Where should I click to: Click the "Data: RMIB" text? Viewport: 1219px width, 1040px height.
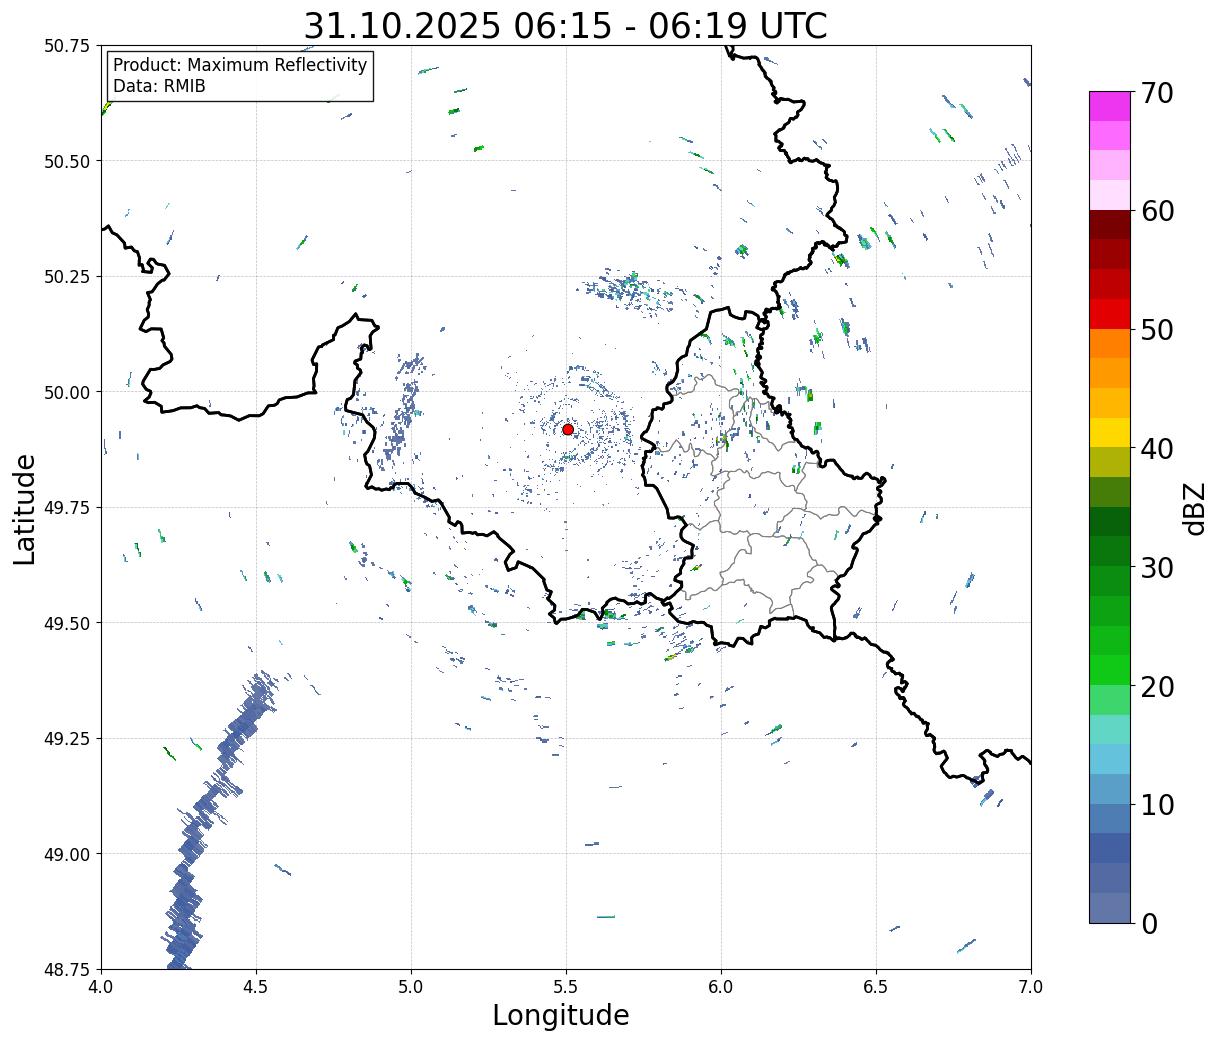tap(159, 86)
